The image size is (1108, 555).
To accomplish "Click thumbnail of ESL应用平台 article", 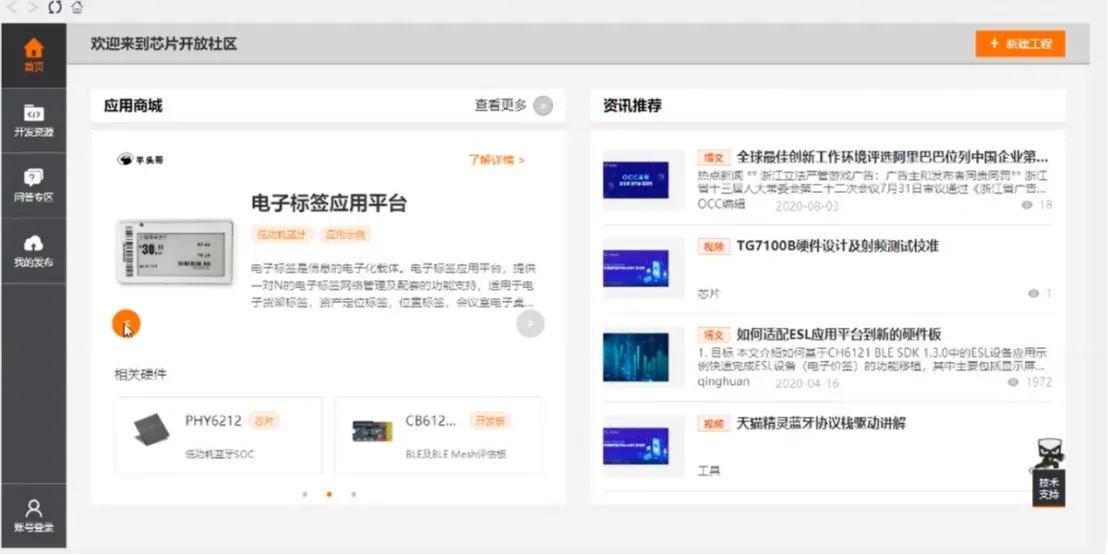I will point(636,357).
